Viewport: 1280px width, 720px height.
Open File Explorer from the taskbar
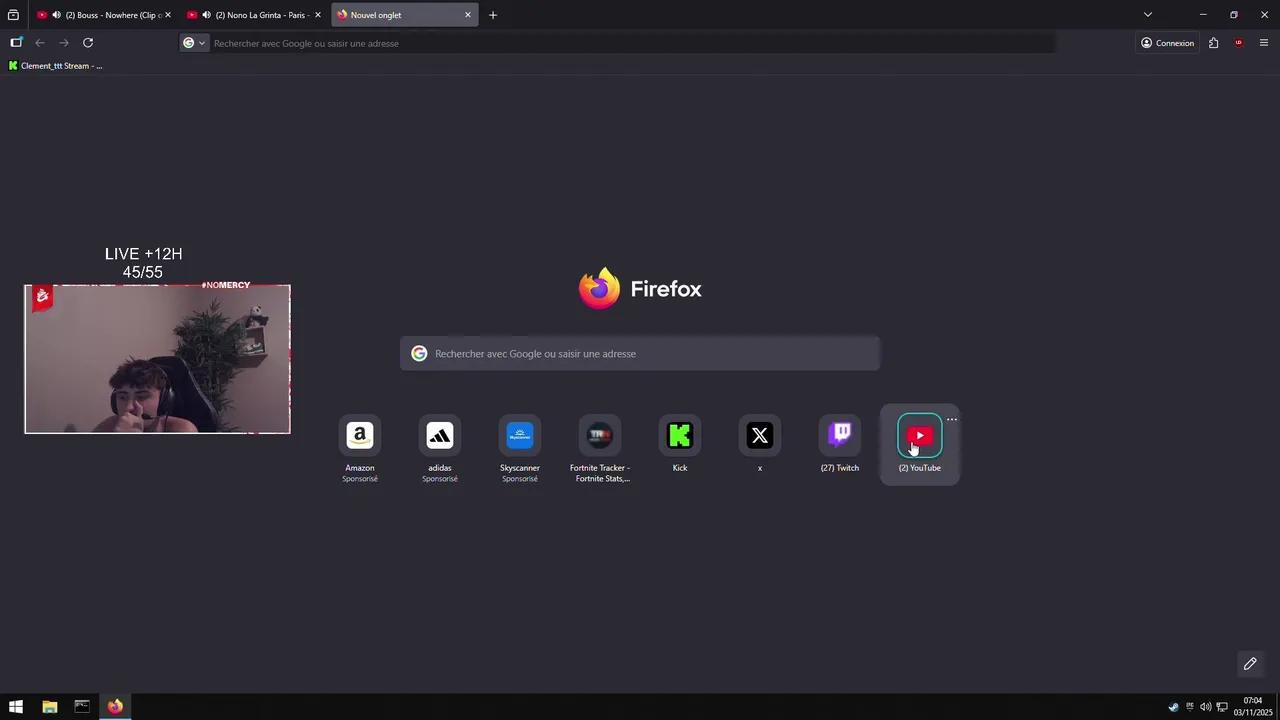49,707
